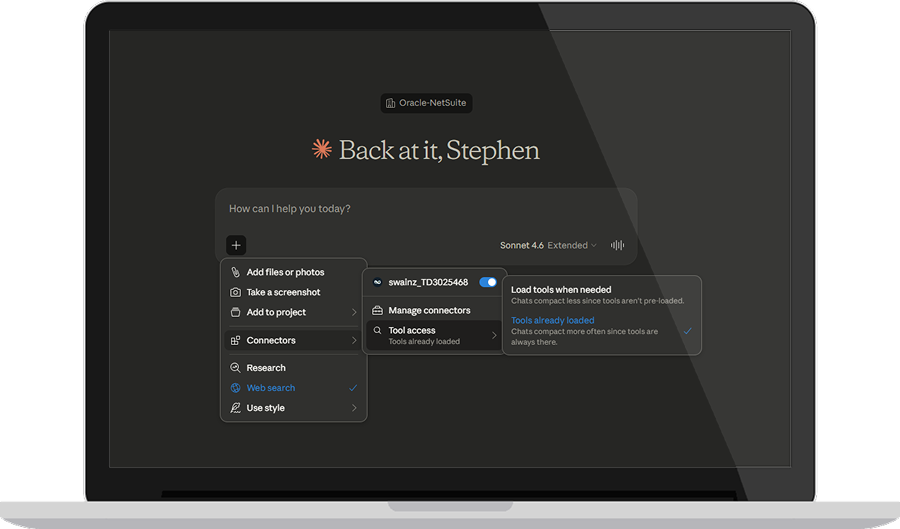900x529 pixels.
Task: Expand the Connectors submenu chevron
Action: point(354,340)
